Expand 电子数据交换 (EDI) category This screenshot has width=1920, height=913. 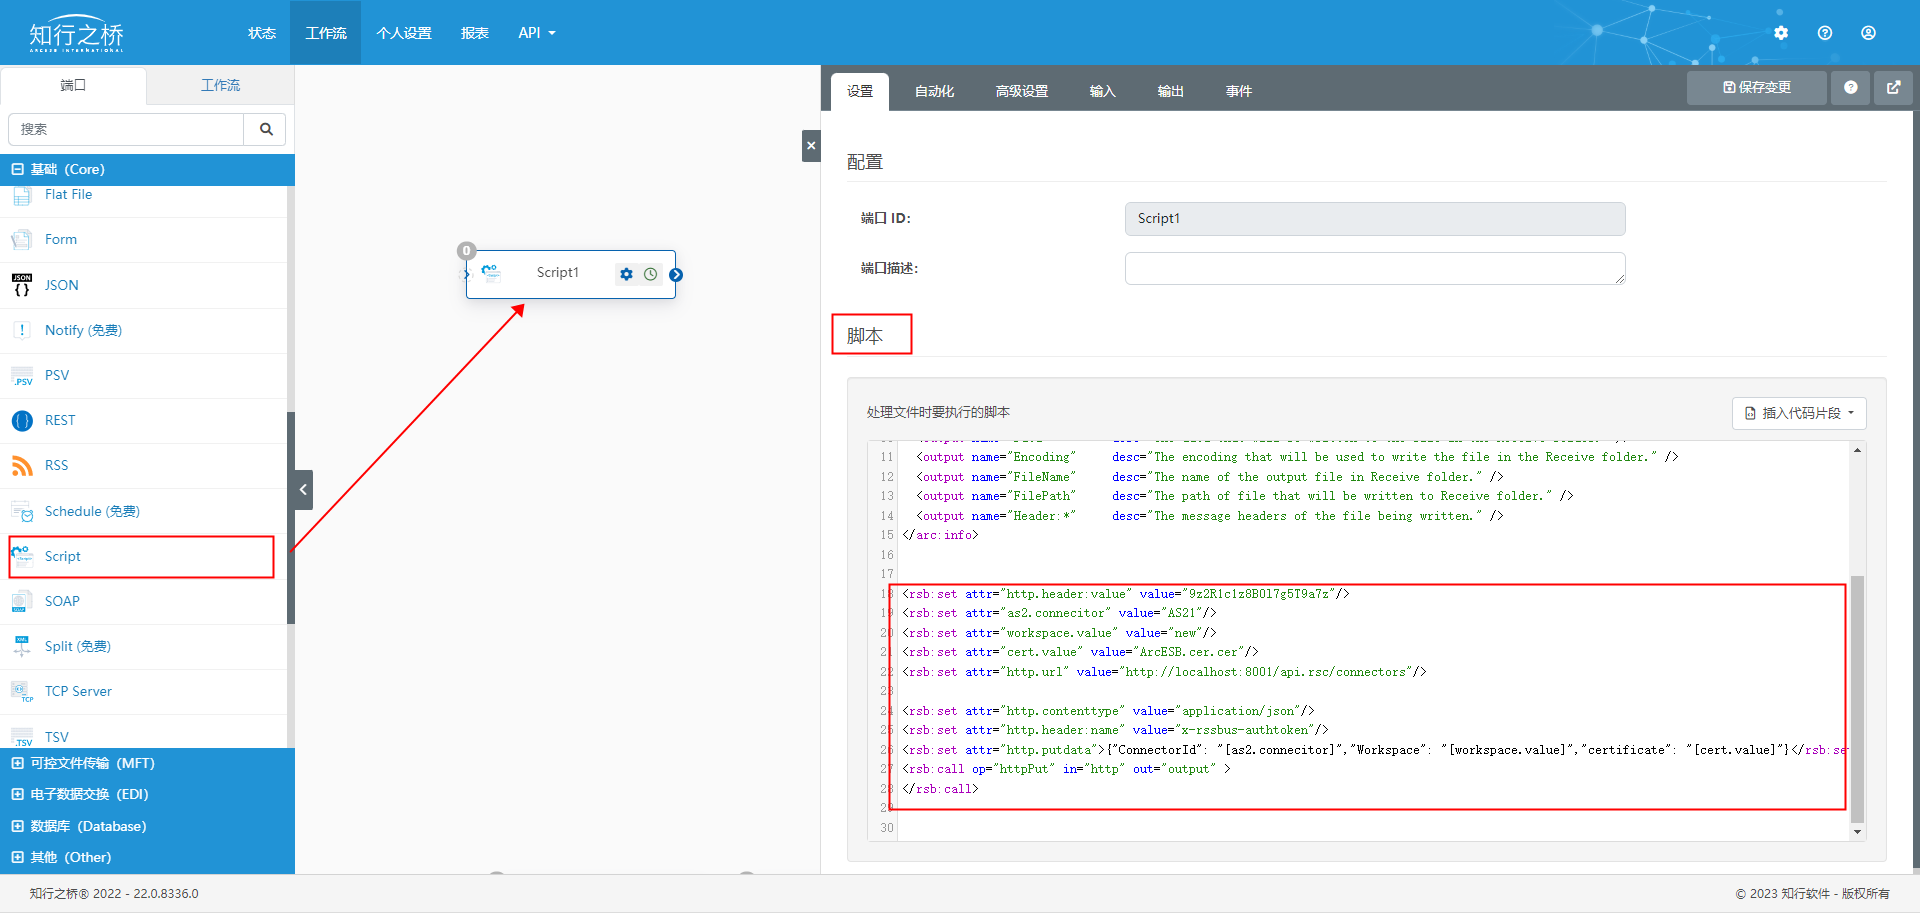(18, 794)
